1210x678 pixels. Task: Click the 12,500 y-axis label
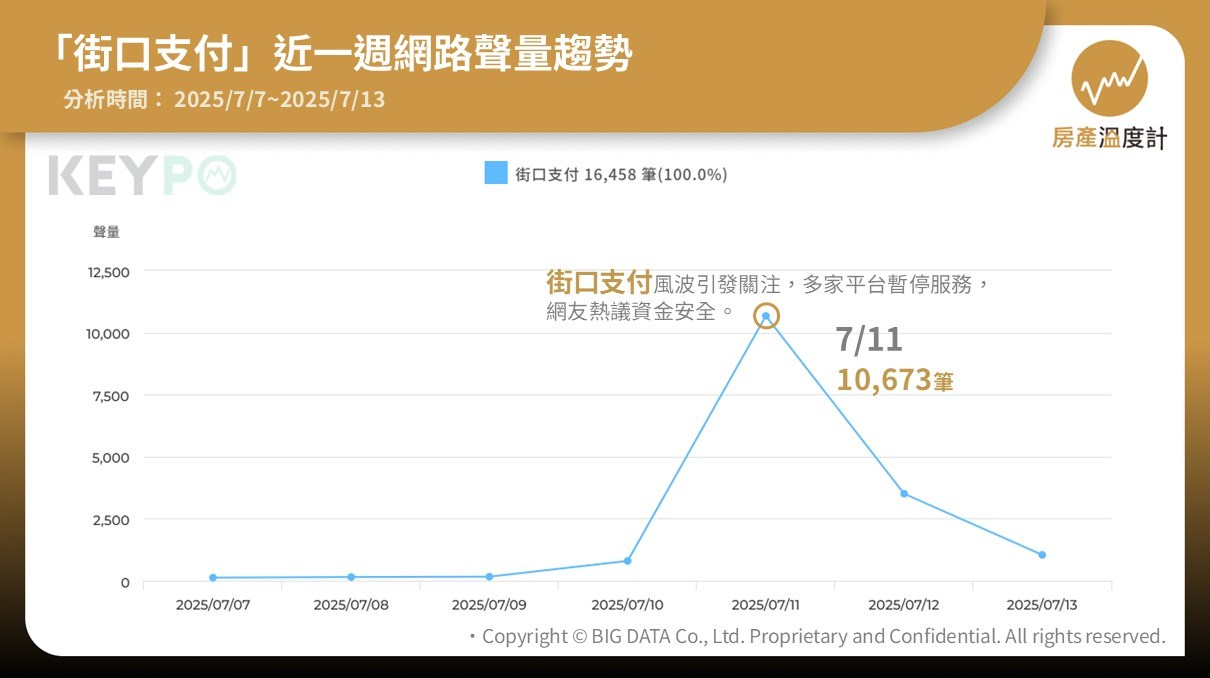pos(109,272)
